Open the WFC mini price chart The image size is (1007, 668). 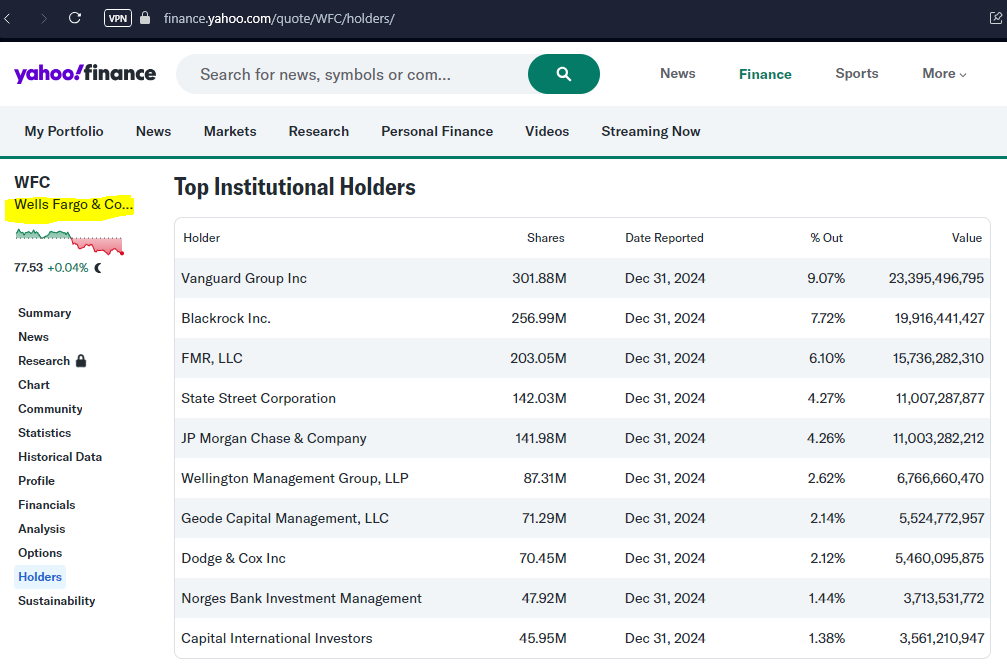69,242
